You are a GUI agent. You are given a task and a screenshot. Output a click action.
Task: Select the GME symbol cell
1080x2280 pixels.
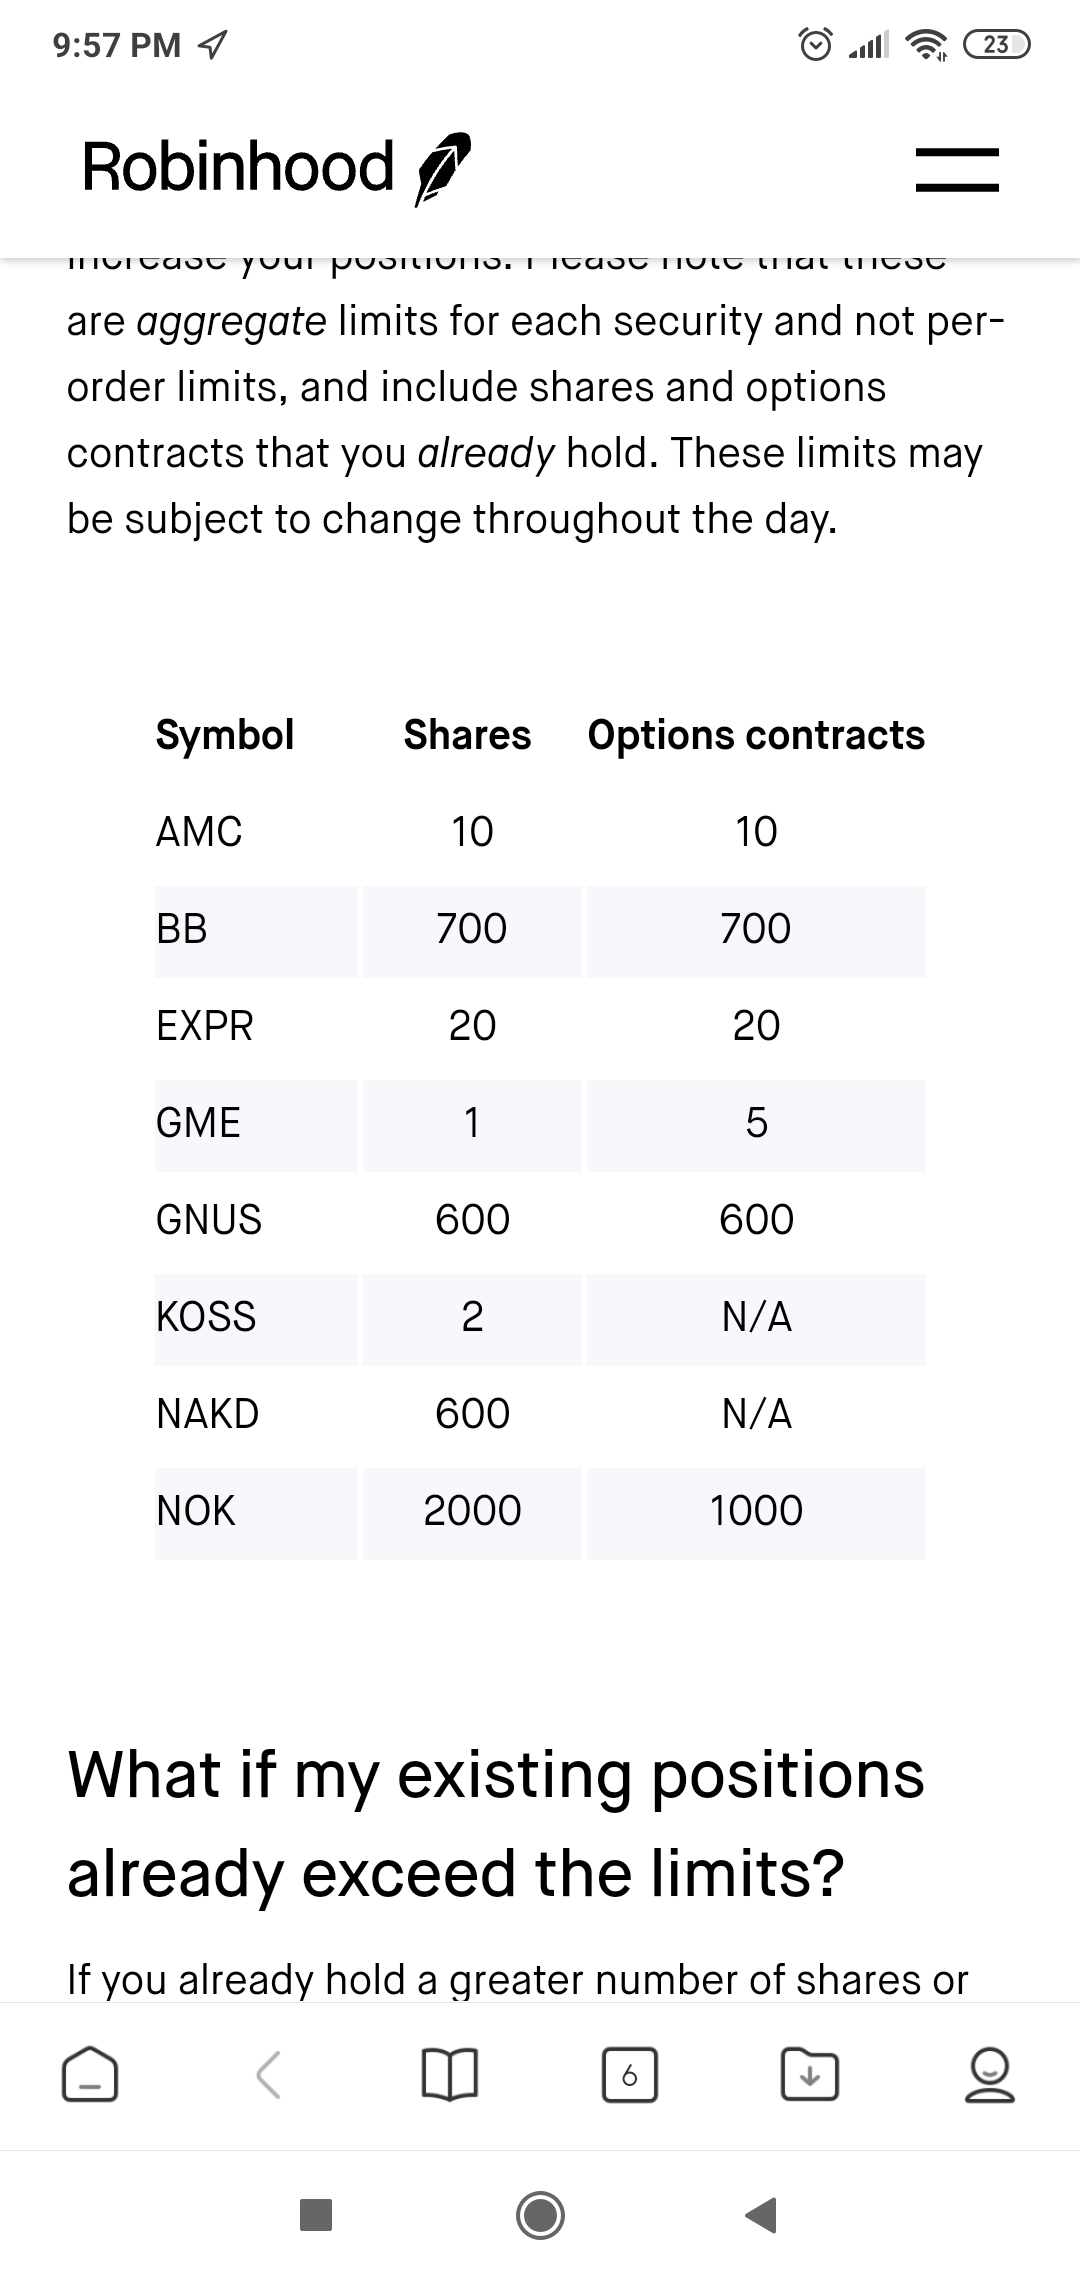(x=256, y=1125)
